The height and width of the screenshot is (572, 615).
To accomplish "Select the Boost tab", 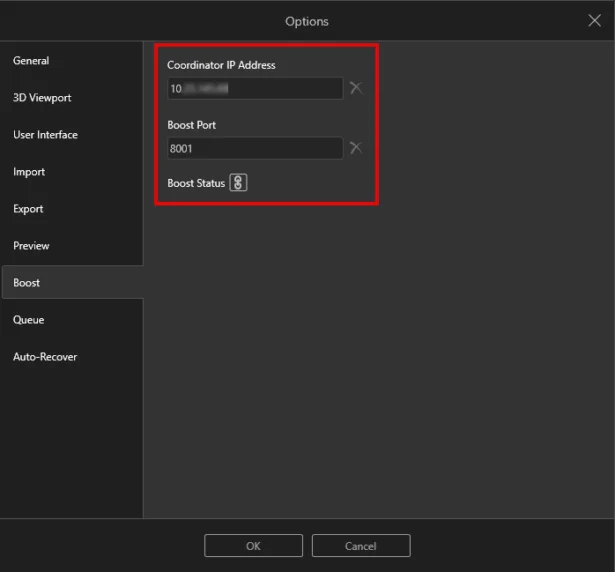I will tap(27, 283).
